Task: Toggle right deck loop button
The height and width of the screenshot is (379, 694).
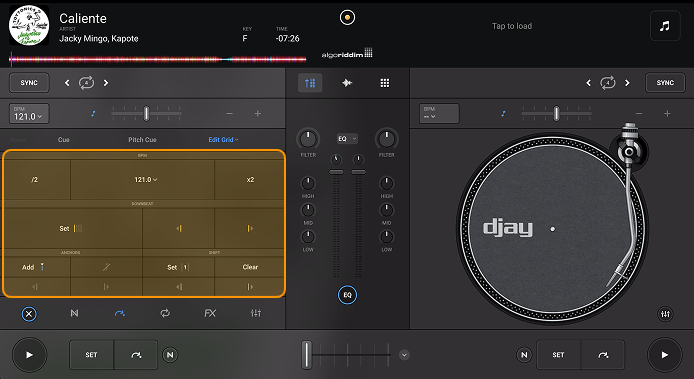Action: pyautogui.click(x=608, y=83)
